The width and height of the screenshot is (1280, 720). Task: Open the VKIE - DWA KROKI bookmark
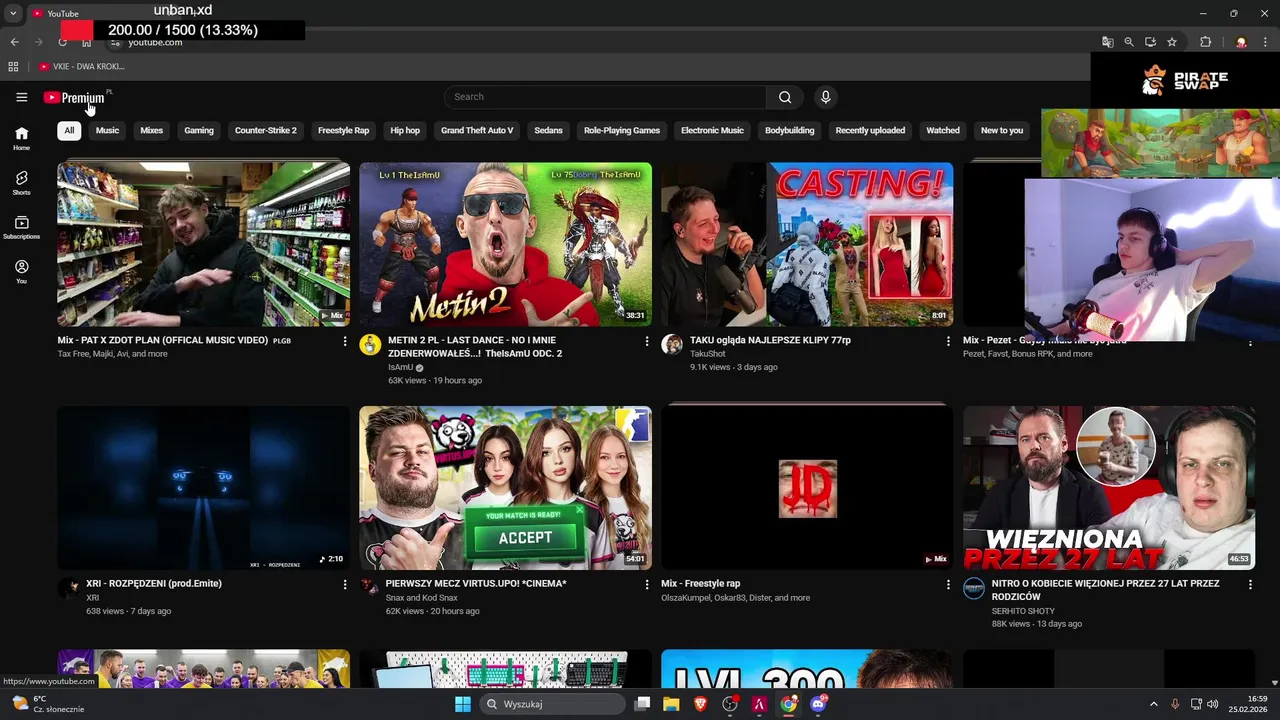[82, 67]
